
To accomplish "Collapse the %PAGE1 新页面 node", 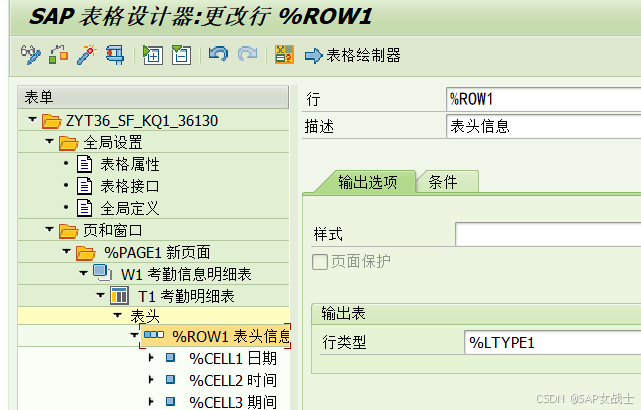I will point(66,251).
